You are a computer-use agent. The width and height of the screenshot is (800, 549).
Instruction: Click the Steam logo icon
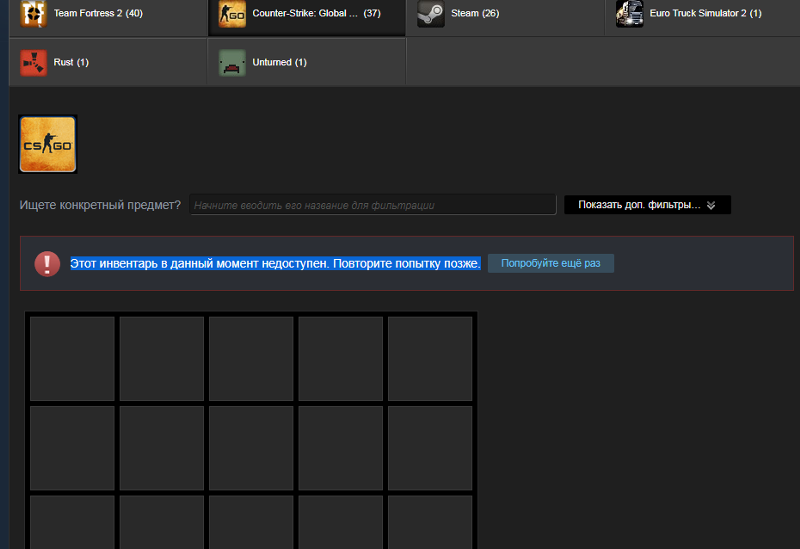coord(431,14)
